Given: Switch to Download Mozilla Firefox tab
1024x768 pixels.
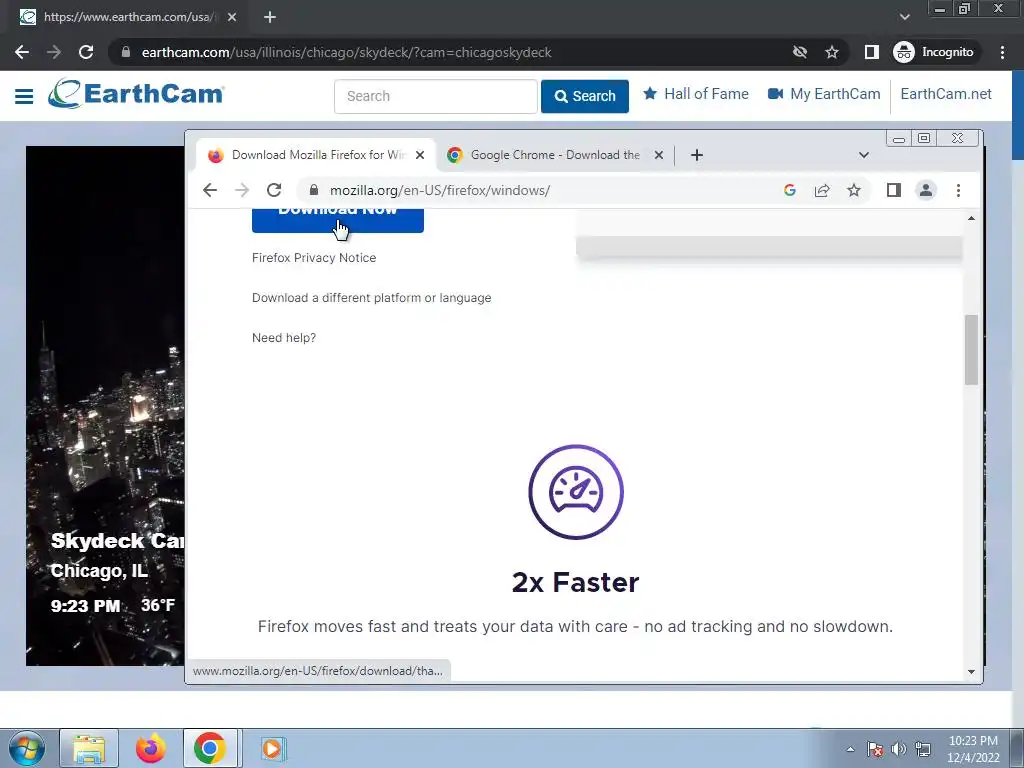Looking at the screenshot, I should click(313, 155).
